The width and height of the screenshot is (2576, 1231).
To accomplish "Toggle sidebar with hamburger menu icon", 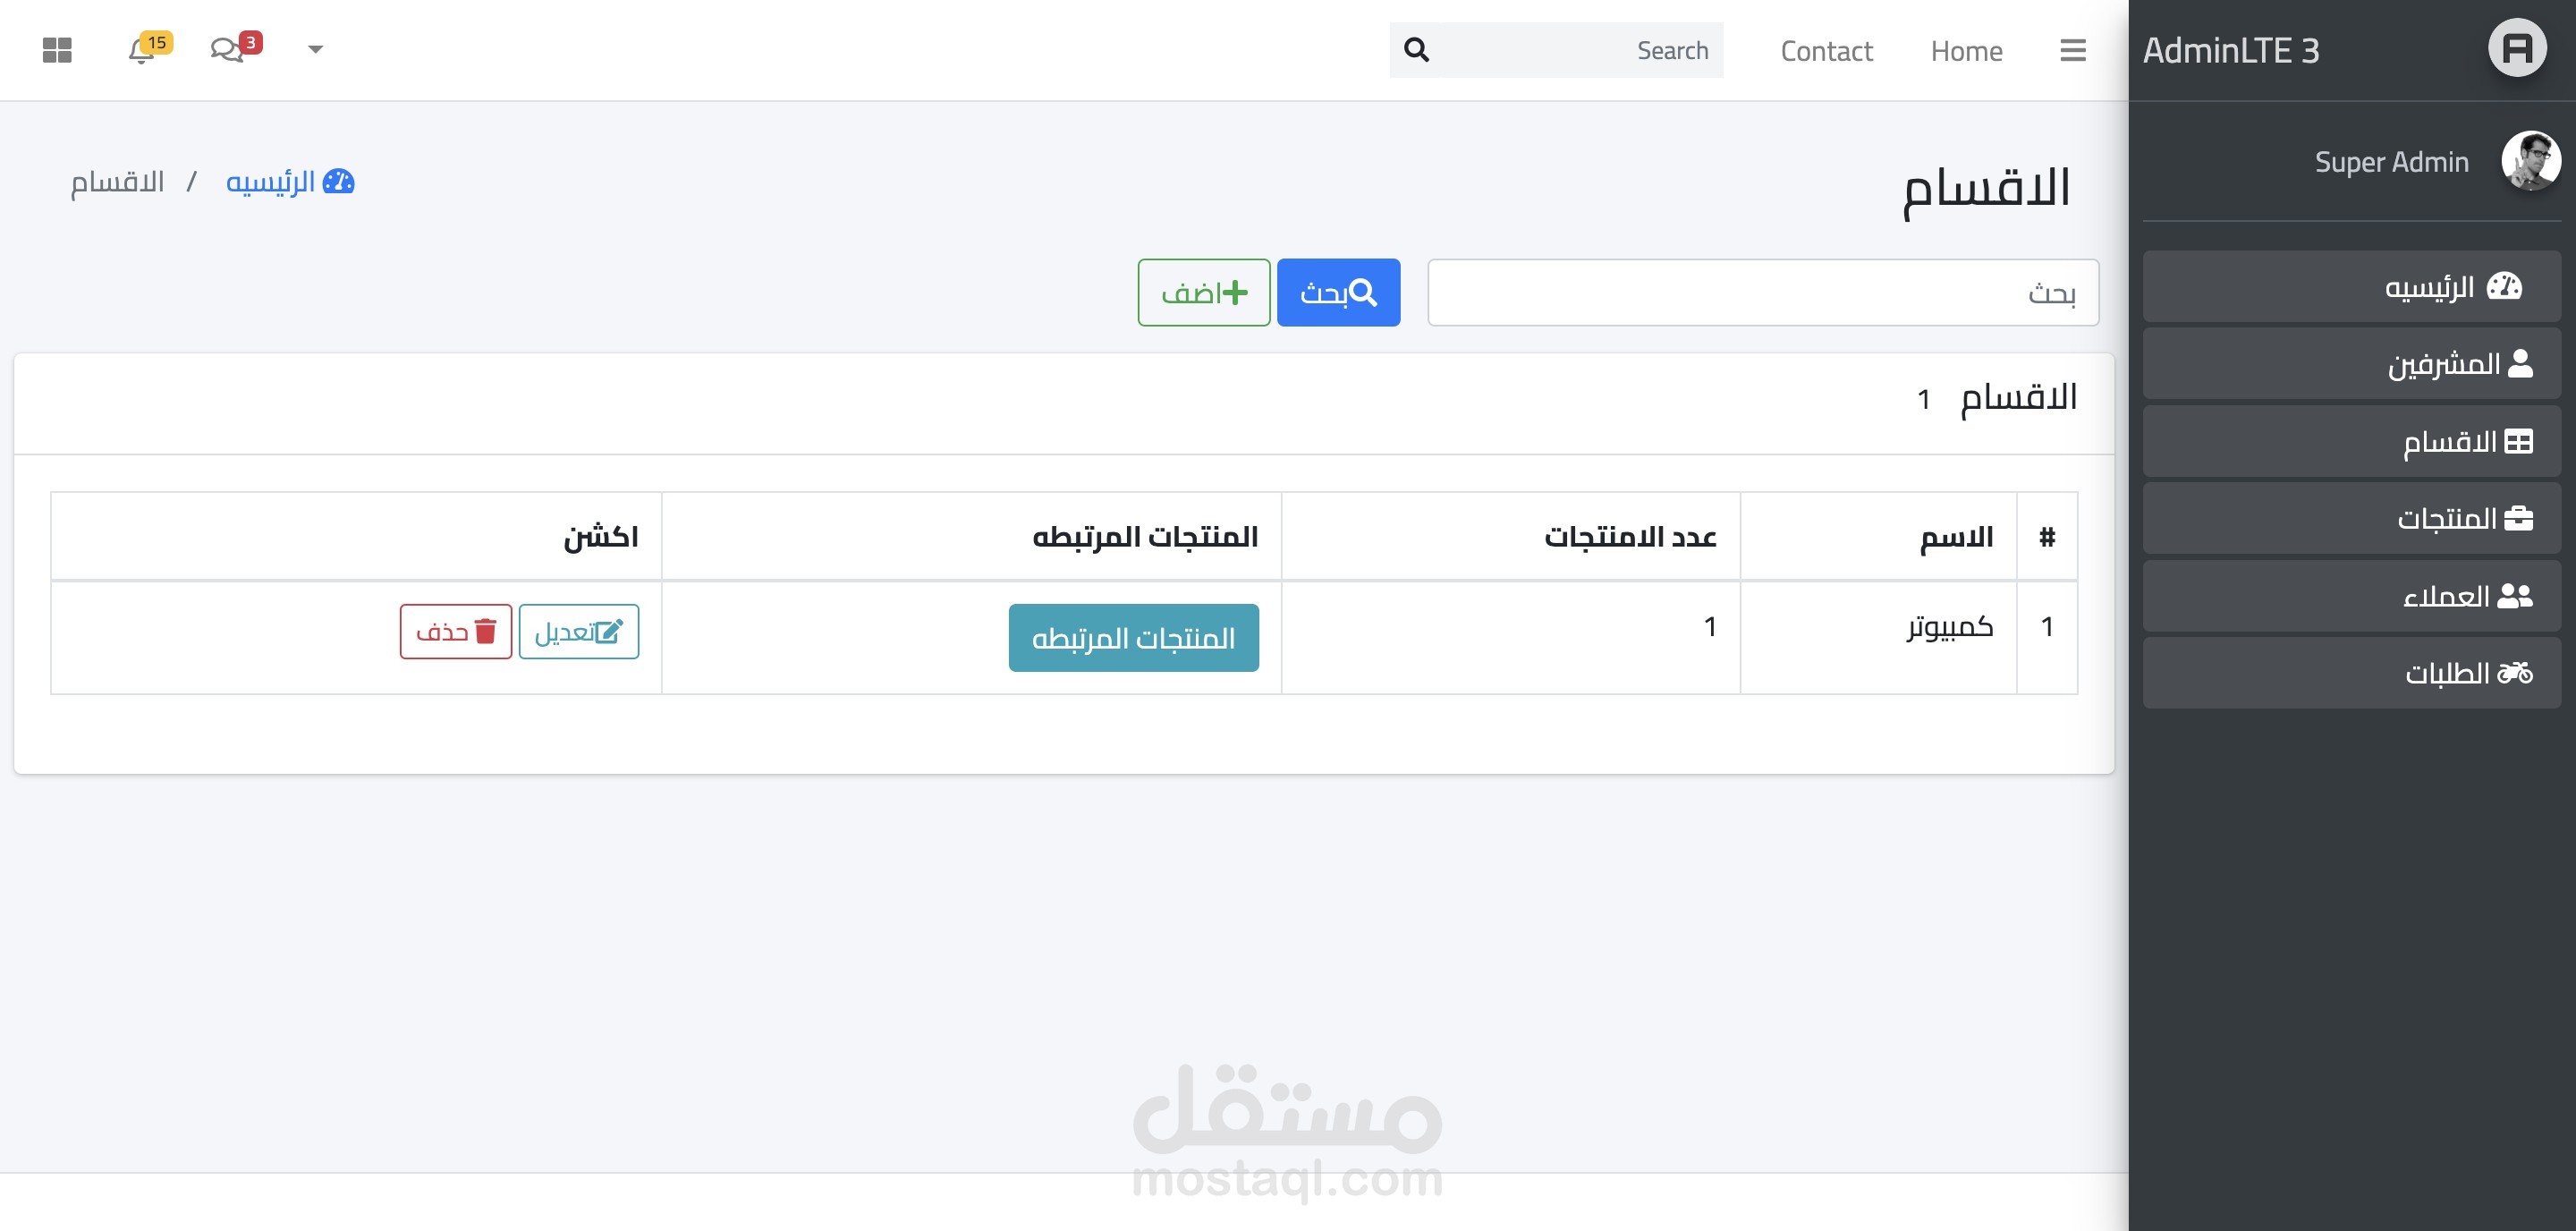I will point(2072,50).
